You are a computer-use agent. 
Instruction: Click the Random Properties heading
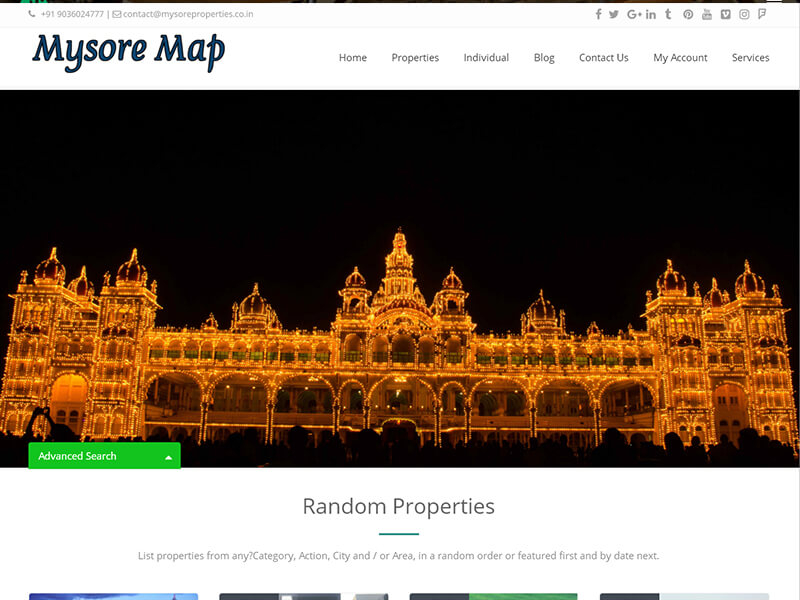(398, 507)
